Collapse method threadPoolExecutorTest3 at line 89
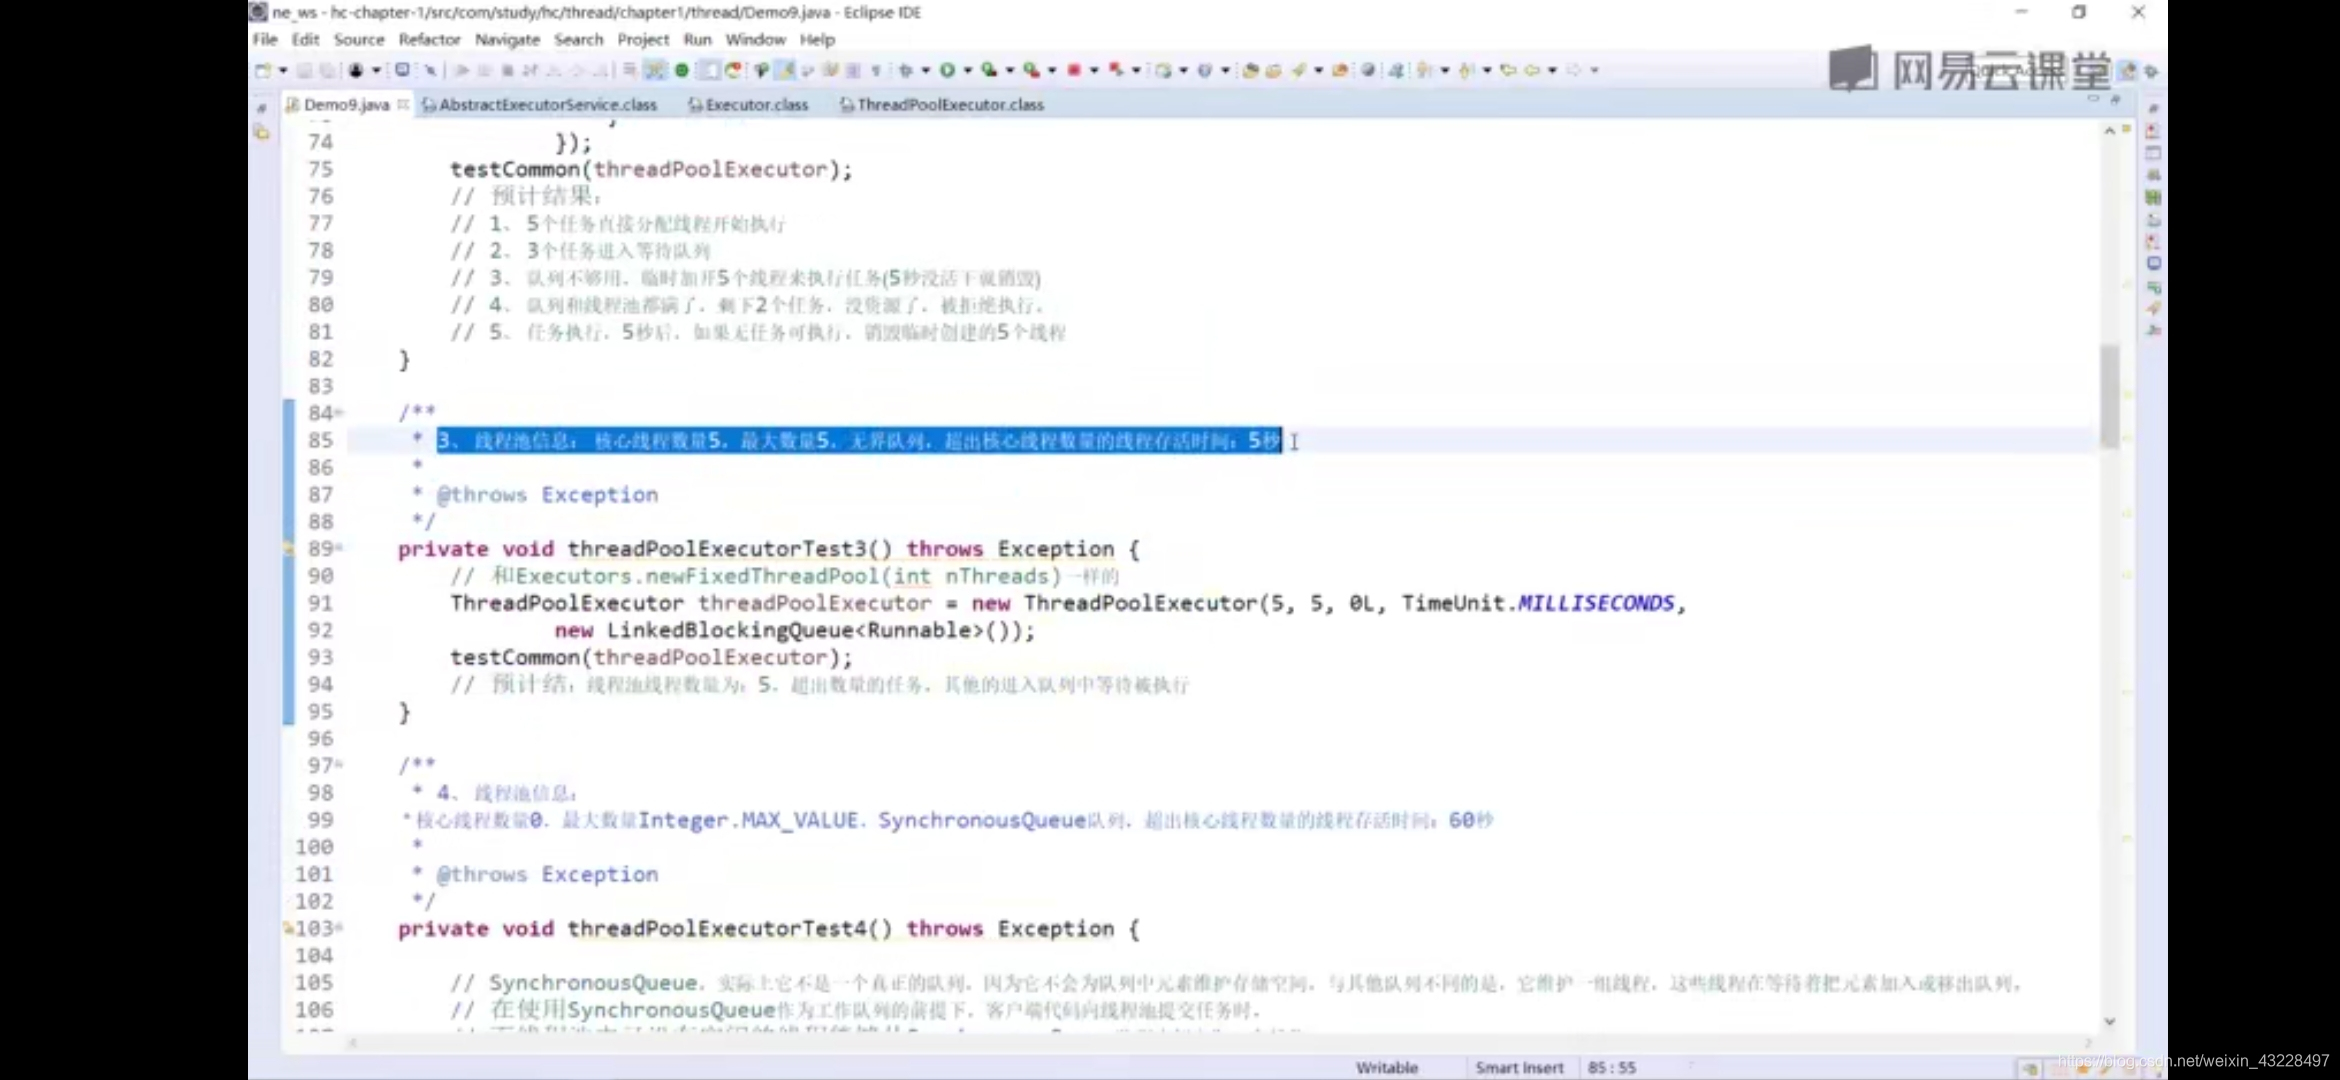 click(339, 548)
